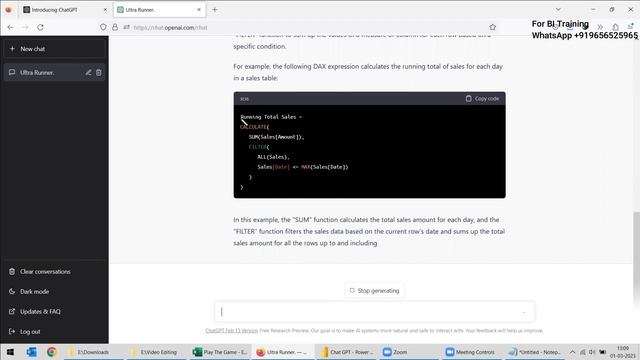This screenshot has height=360, width=640.
Task: Click the network tray icon
Action: (582, 352)
